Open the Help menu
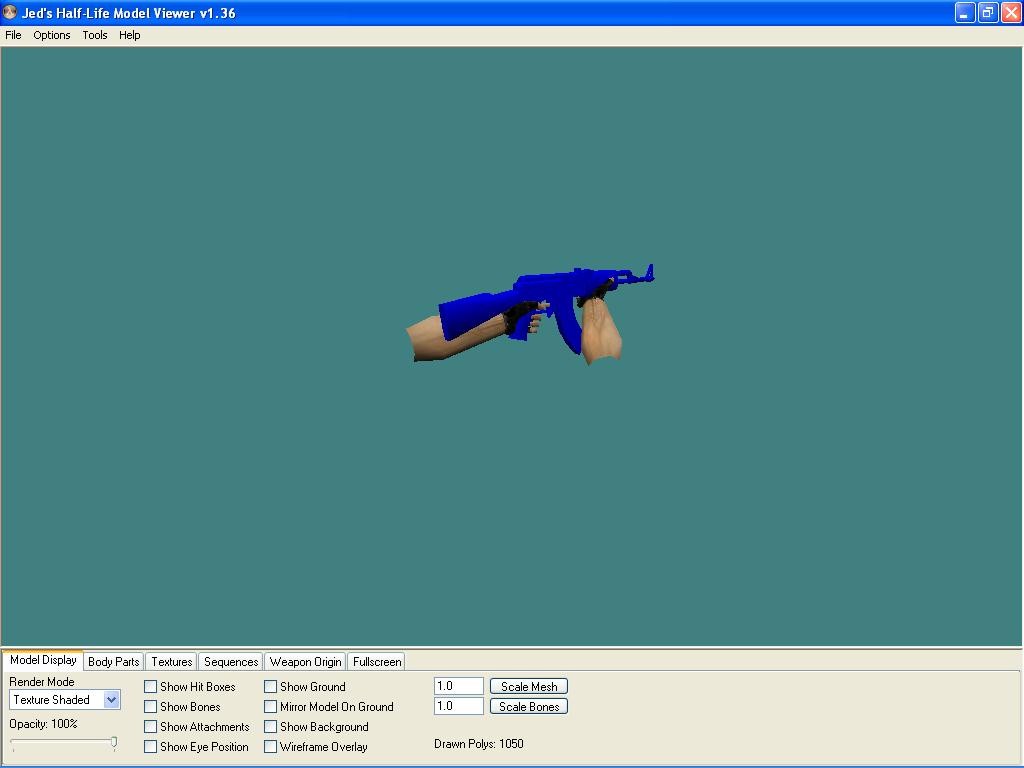 click(129, 35)
